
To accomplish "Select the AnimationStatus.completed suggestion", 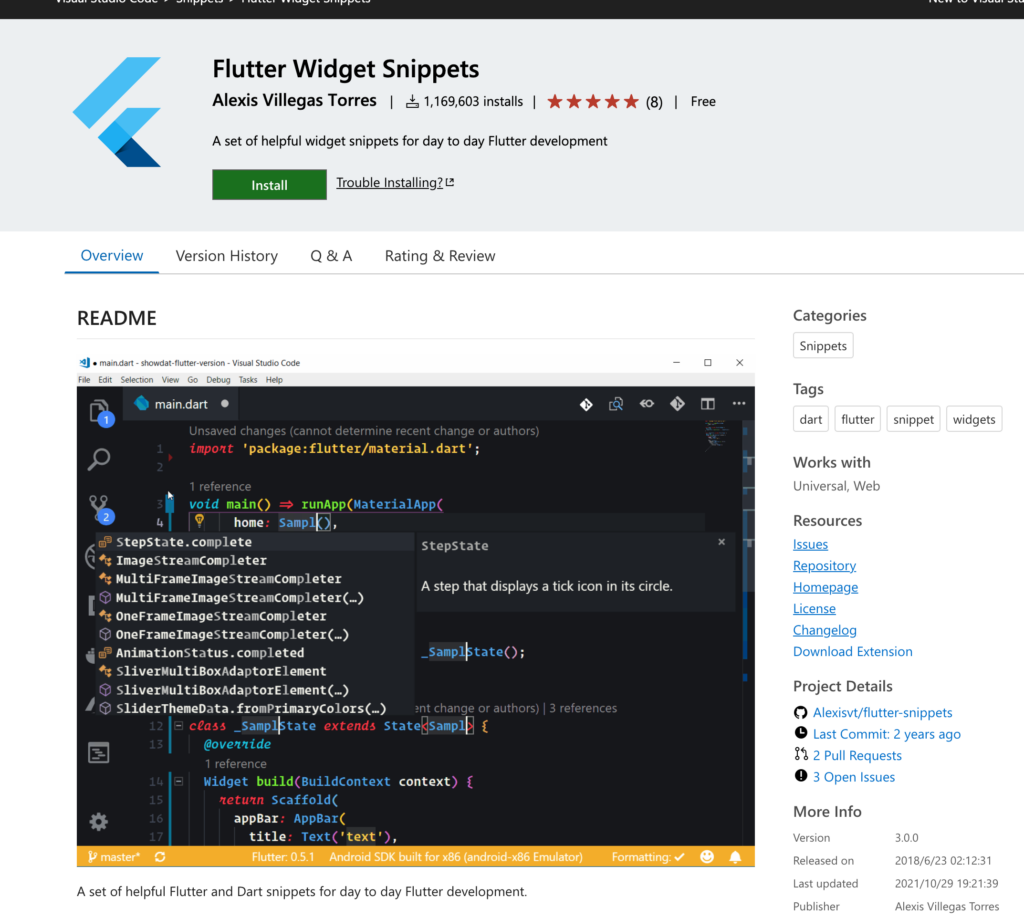I will tap(255, 653).
